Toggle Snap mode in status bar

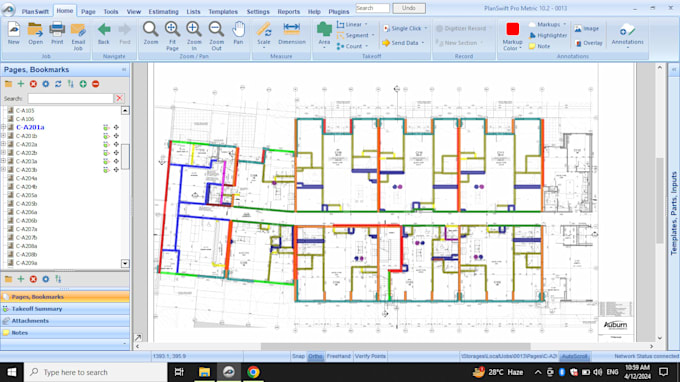point(298,356)
